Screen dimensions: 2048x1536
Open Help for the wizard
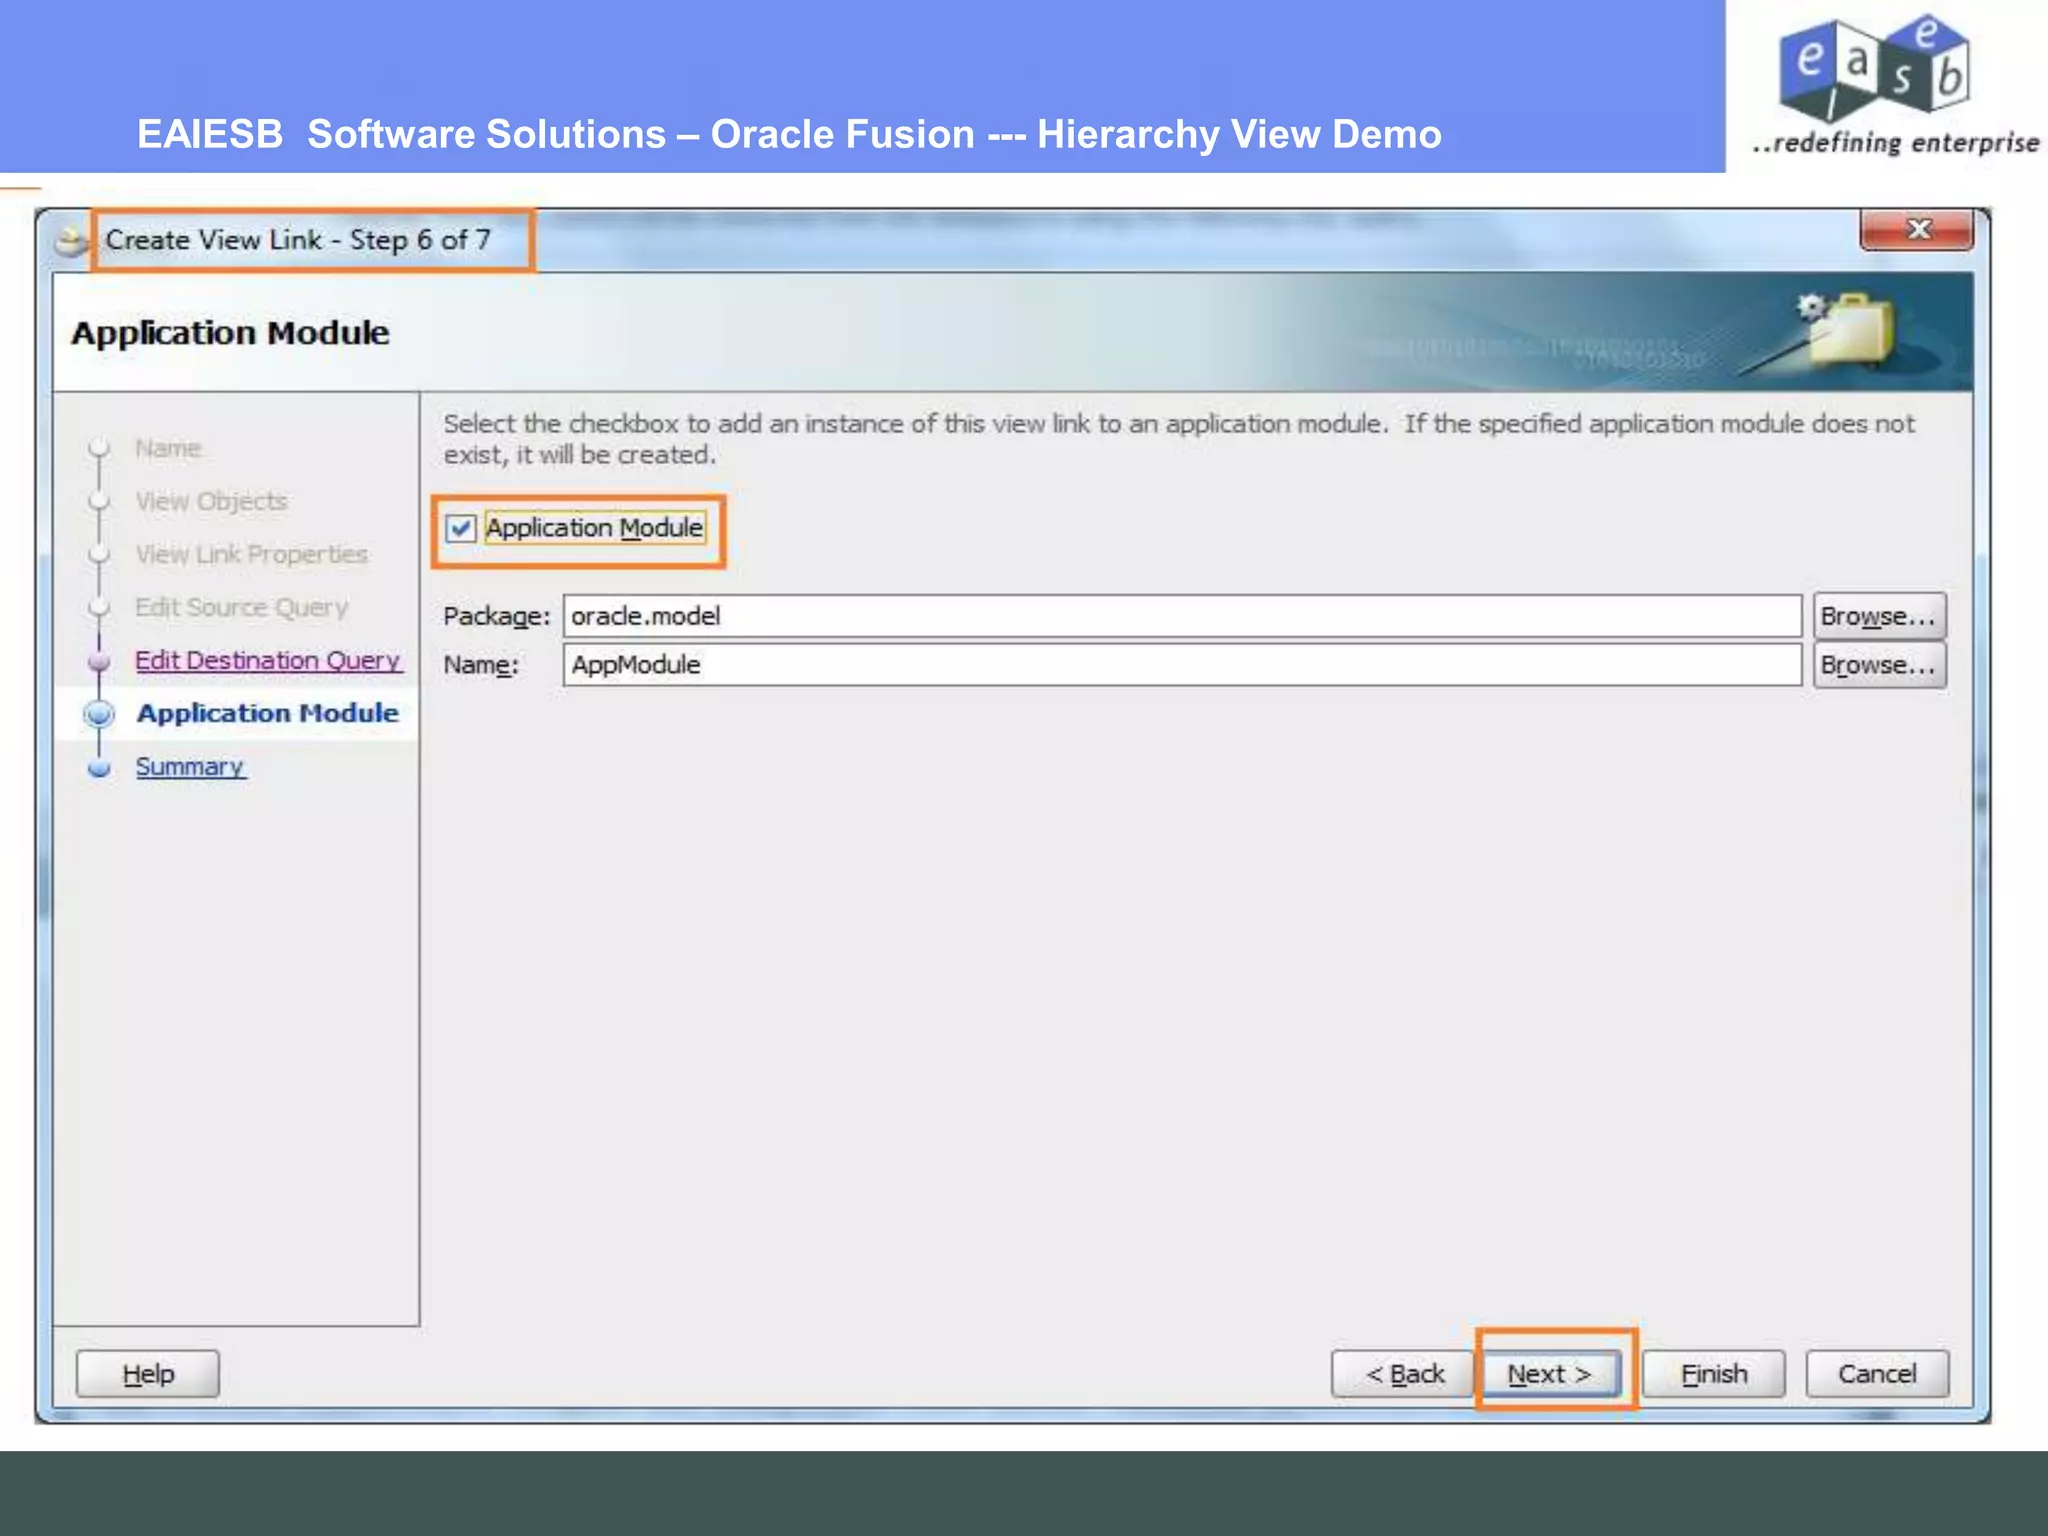(148, 1374)
